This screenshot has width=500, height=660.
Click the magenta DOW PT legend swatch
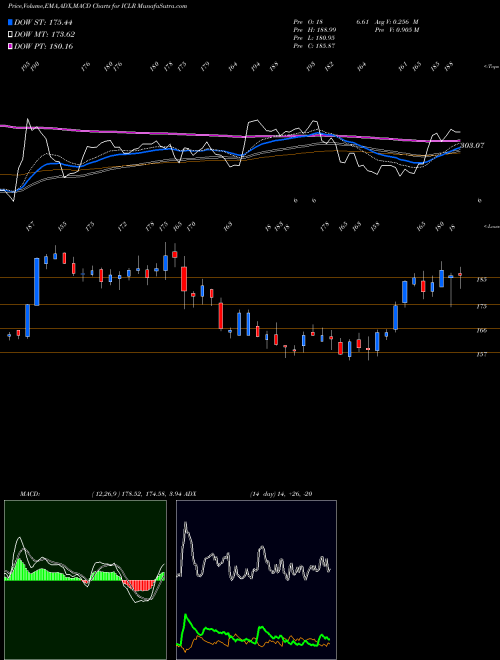pyautogui.click(x=11, y=46)
